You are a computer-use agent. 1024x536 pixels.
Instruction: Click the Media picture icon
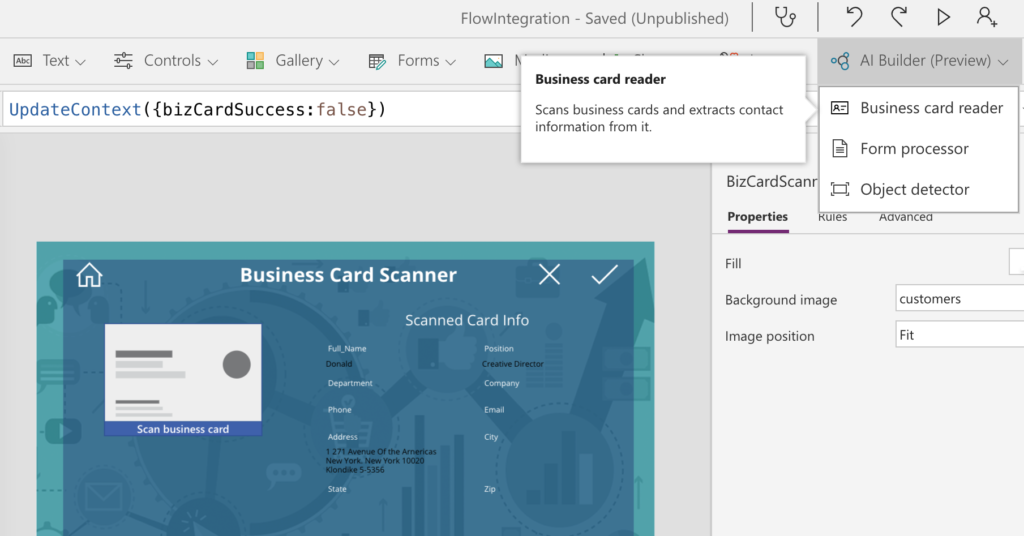point(494,61)
